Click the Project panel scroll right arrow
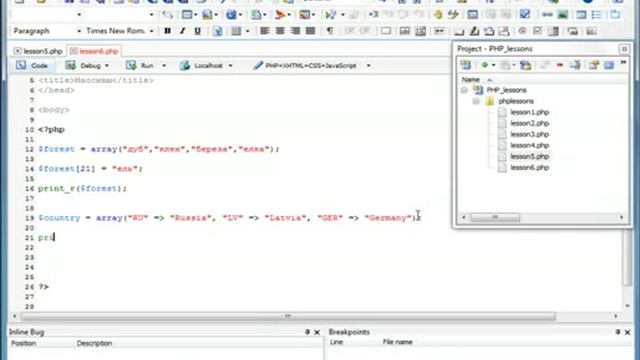This screenshot has width=640, height=360. coord(622,217)
